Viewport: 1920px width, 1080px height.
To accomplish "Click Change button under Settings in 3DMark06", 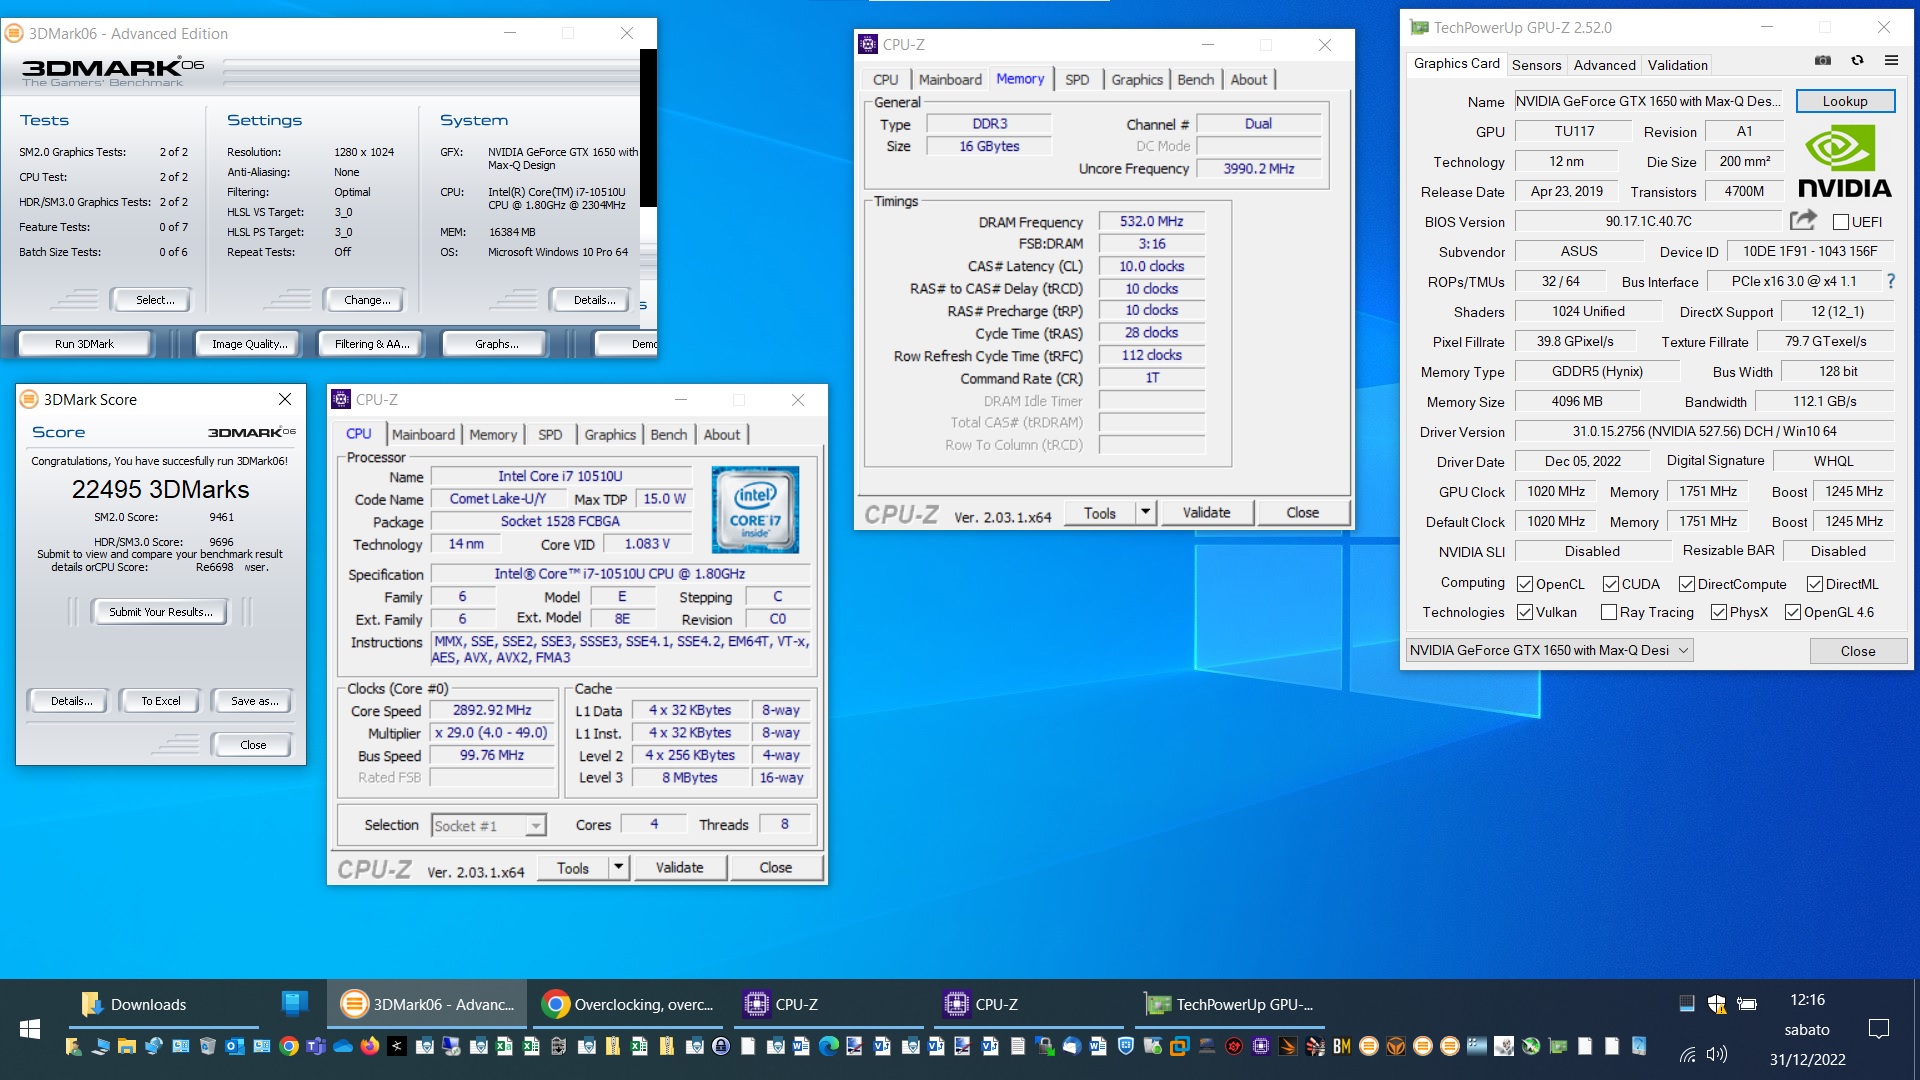I will [365, 300].
